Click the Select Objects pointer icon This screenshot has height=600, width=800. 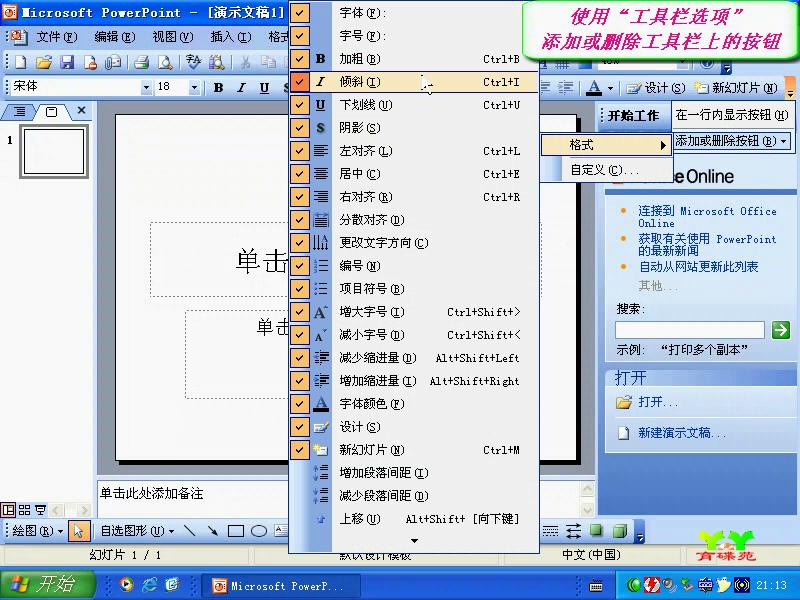point(78,531)
